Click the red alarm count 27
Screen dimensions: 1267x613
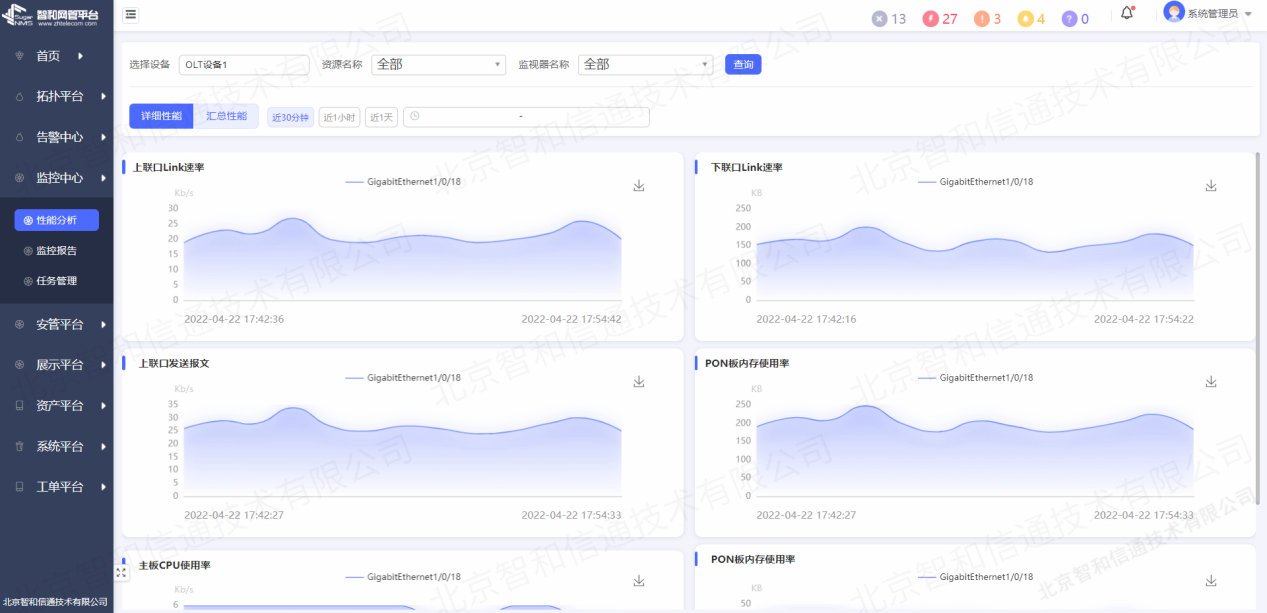click(940, 18)
